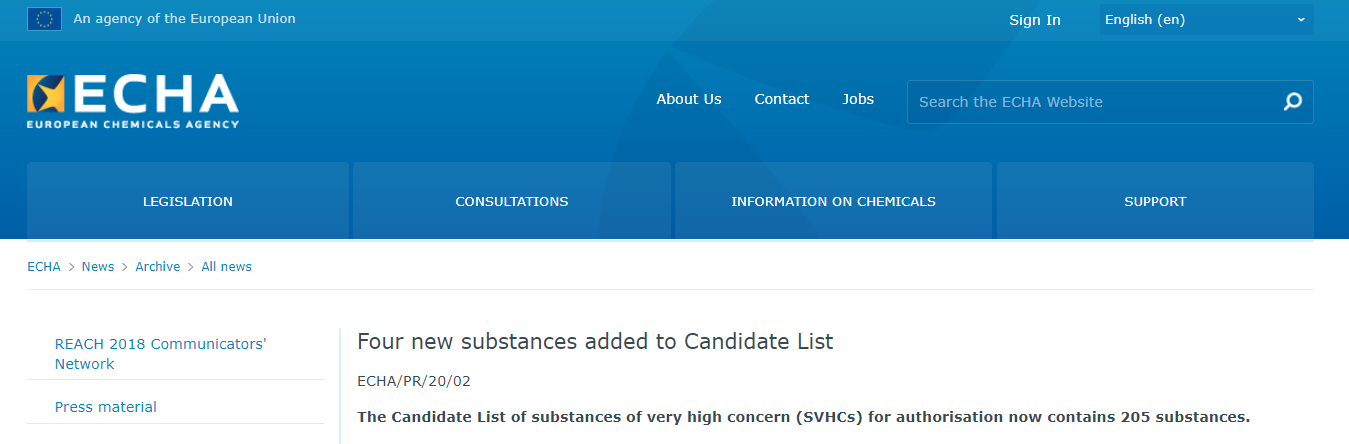The image size is (1349, 444).
Task: Open the English (en) language dropdown
Action: [1206, 20]
